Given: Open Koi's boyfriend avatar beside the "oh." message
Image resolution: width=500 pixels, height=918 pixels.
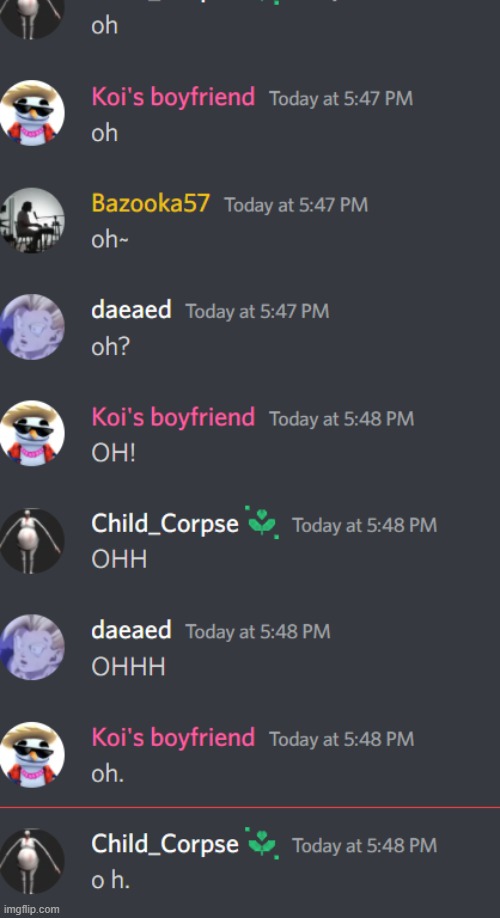Looking at the screenshot, I should [x=32, y=755].
